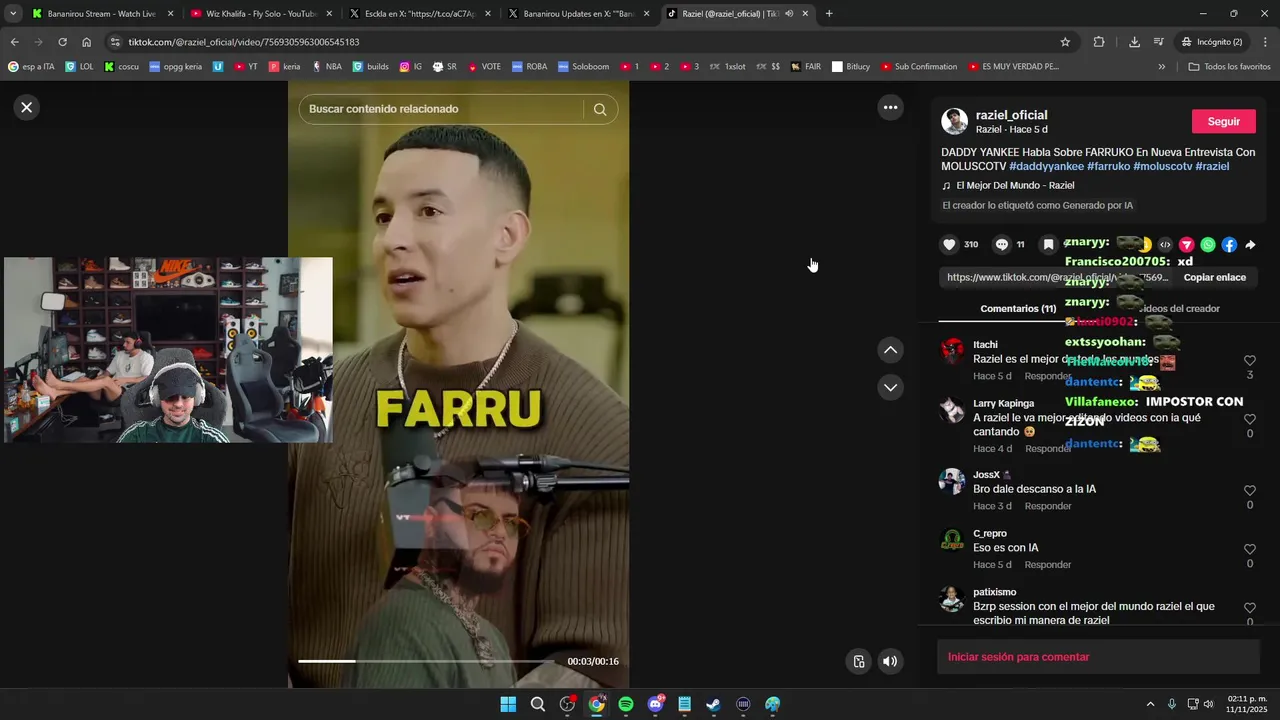Open 'Todos los favoritos' folder
The height and width of the screenshot is (720, 1280).
click(x=1229, y=67)
